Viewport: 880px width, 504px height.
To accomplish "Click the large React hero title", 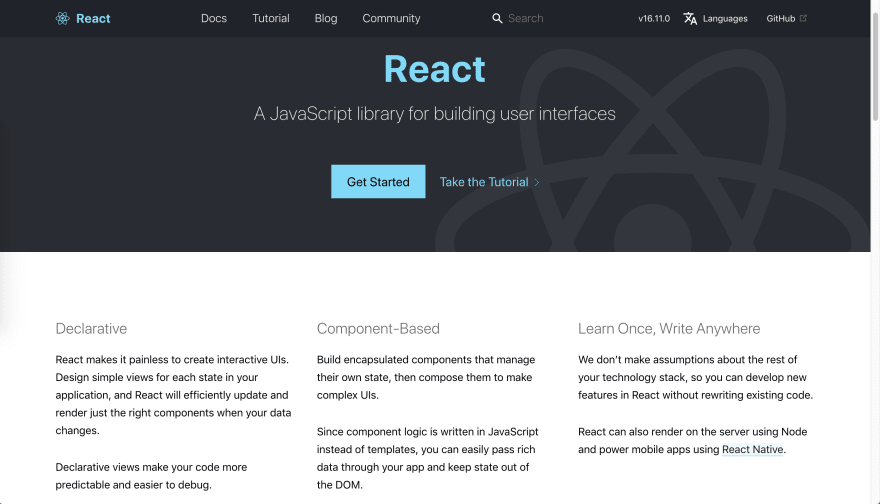I will pos(434,69).
